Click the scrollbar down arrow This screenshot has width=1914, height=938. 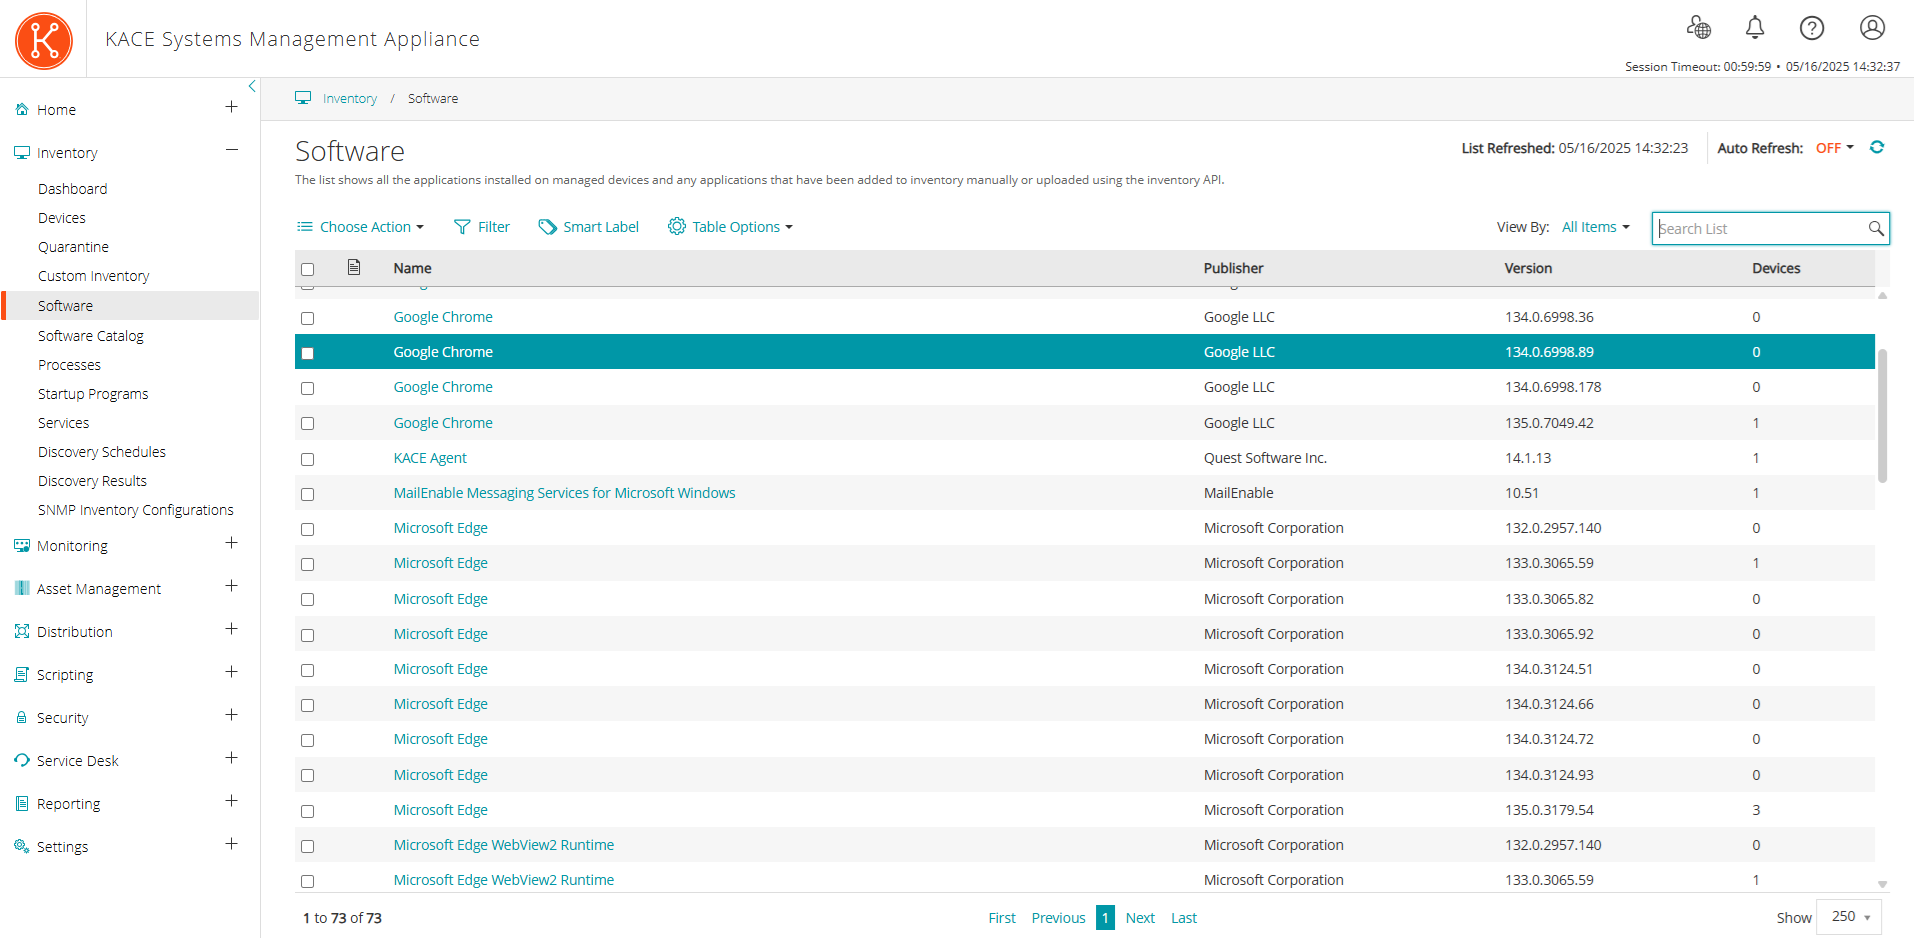pos(1882,884)
